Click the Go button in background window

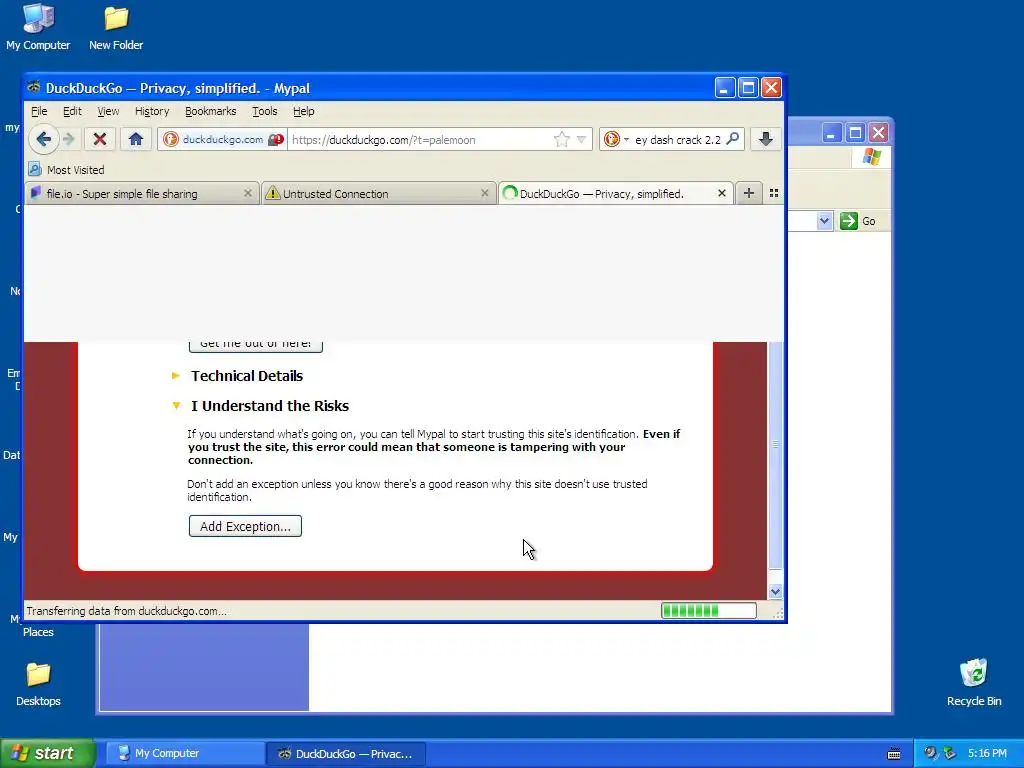[x=858, y=221]
